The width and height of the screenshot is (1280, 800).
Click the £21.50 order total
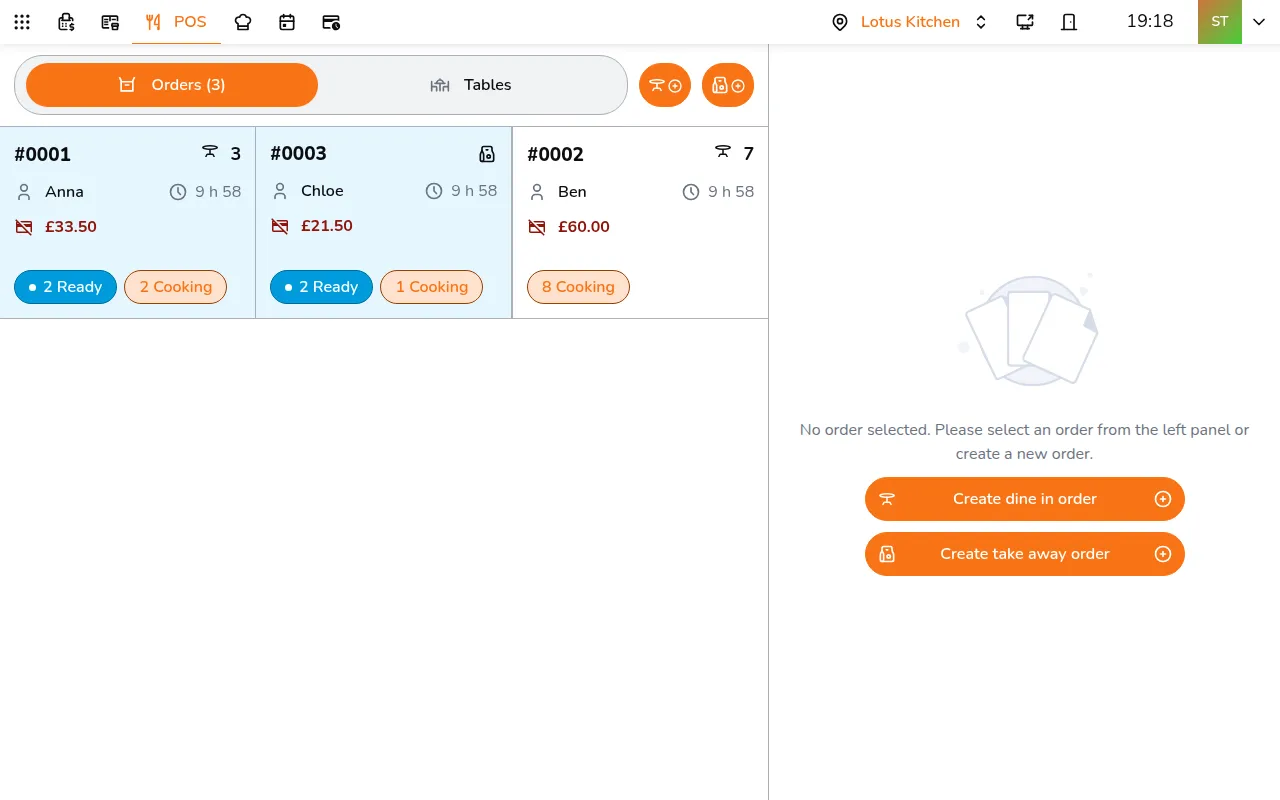327,226
